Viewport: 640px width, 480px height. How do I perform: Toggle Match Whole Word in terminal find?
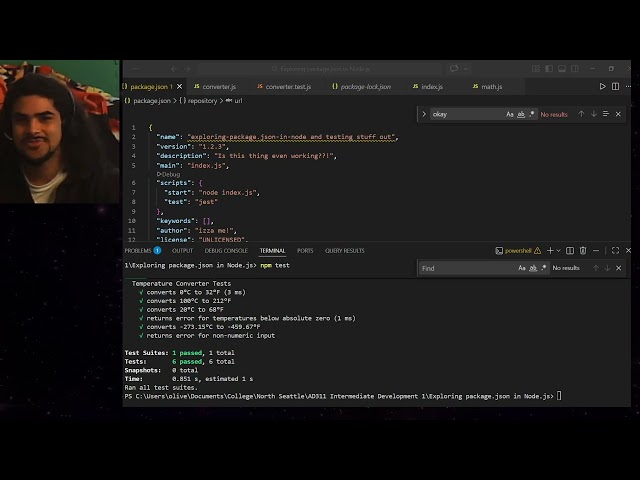pyautogui.click(x=533, y=268)
